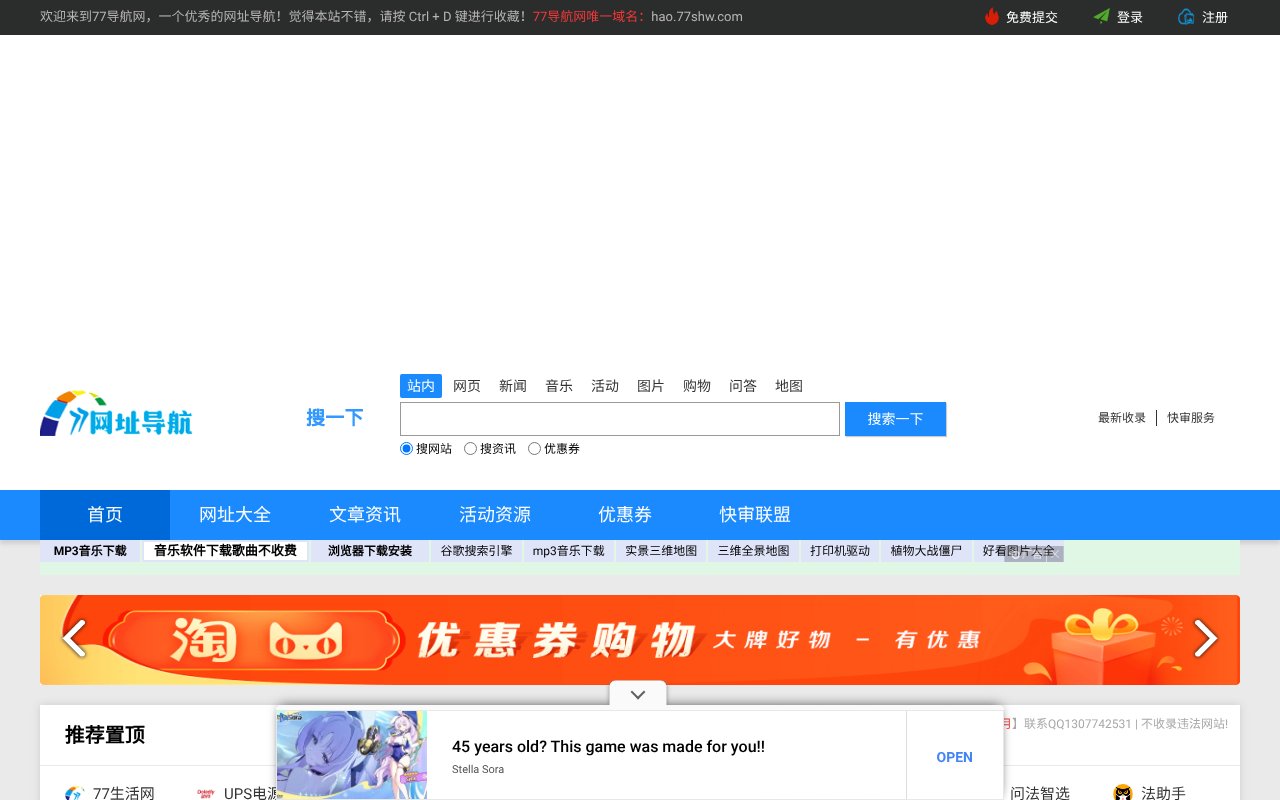The width and height of the screenshot is (1280, 800).
Task: Click the 注册 cloud icon
Action: pyautogui.click(x=1185, y=17)
